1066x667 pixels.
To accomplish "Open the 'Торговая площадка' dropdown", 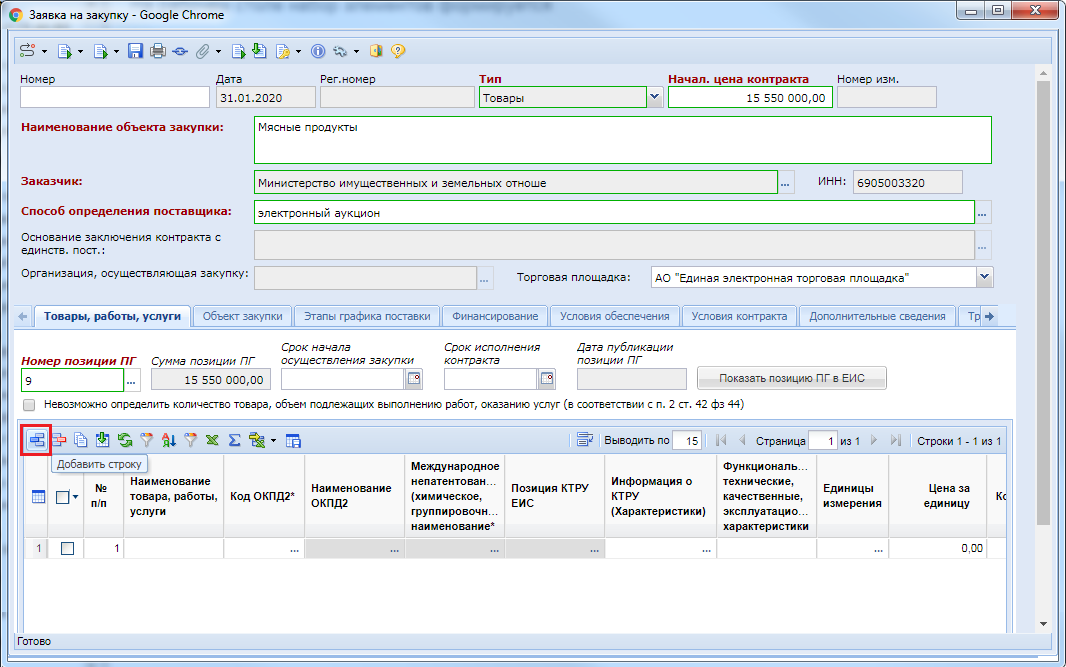I will point(984,277).
